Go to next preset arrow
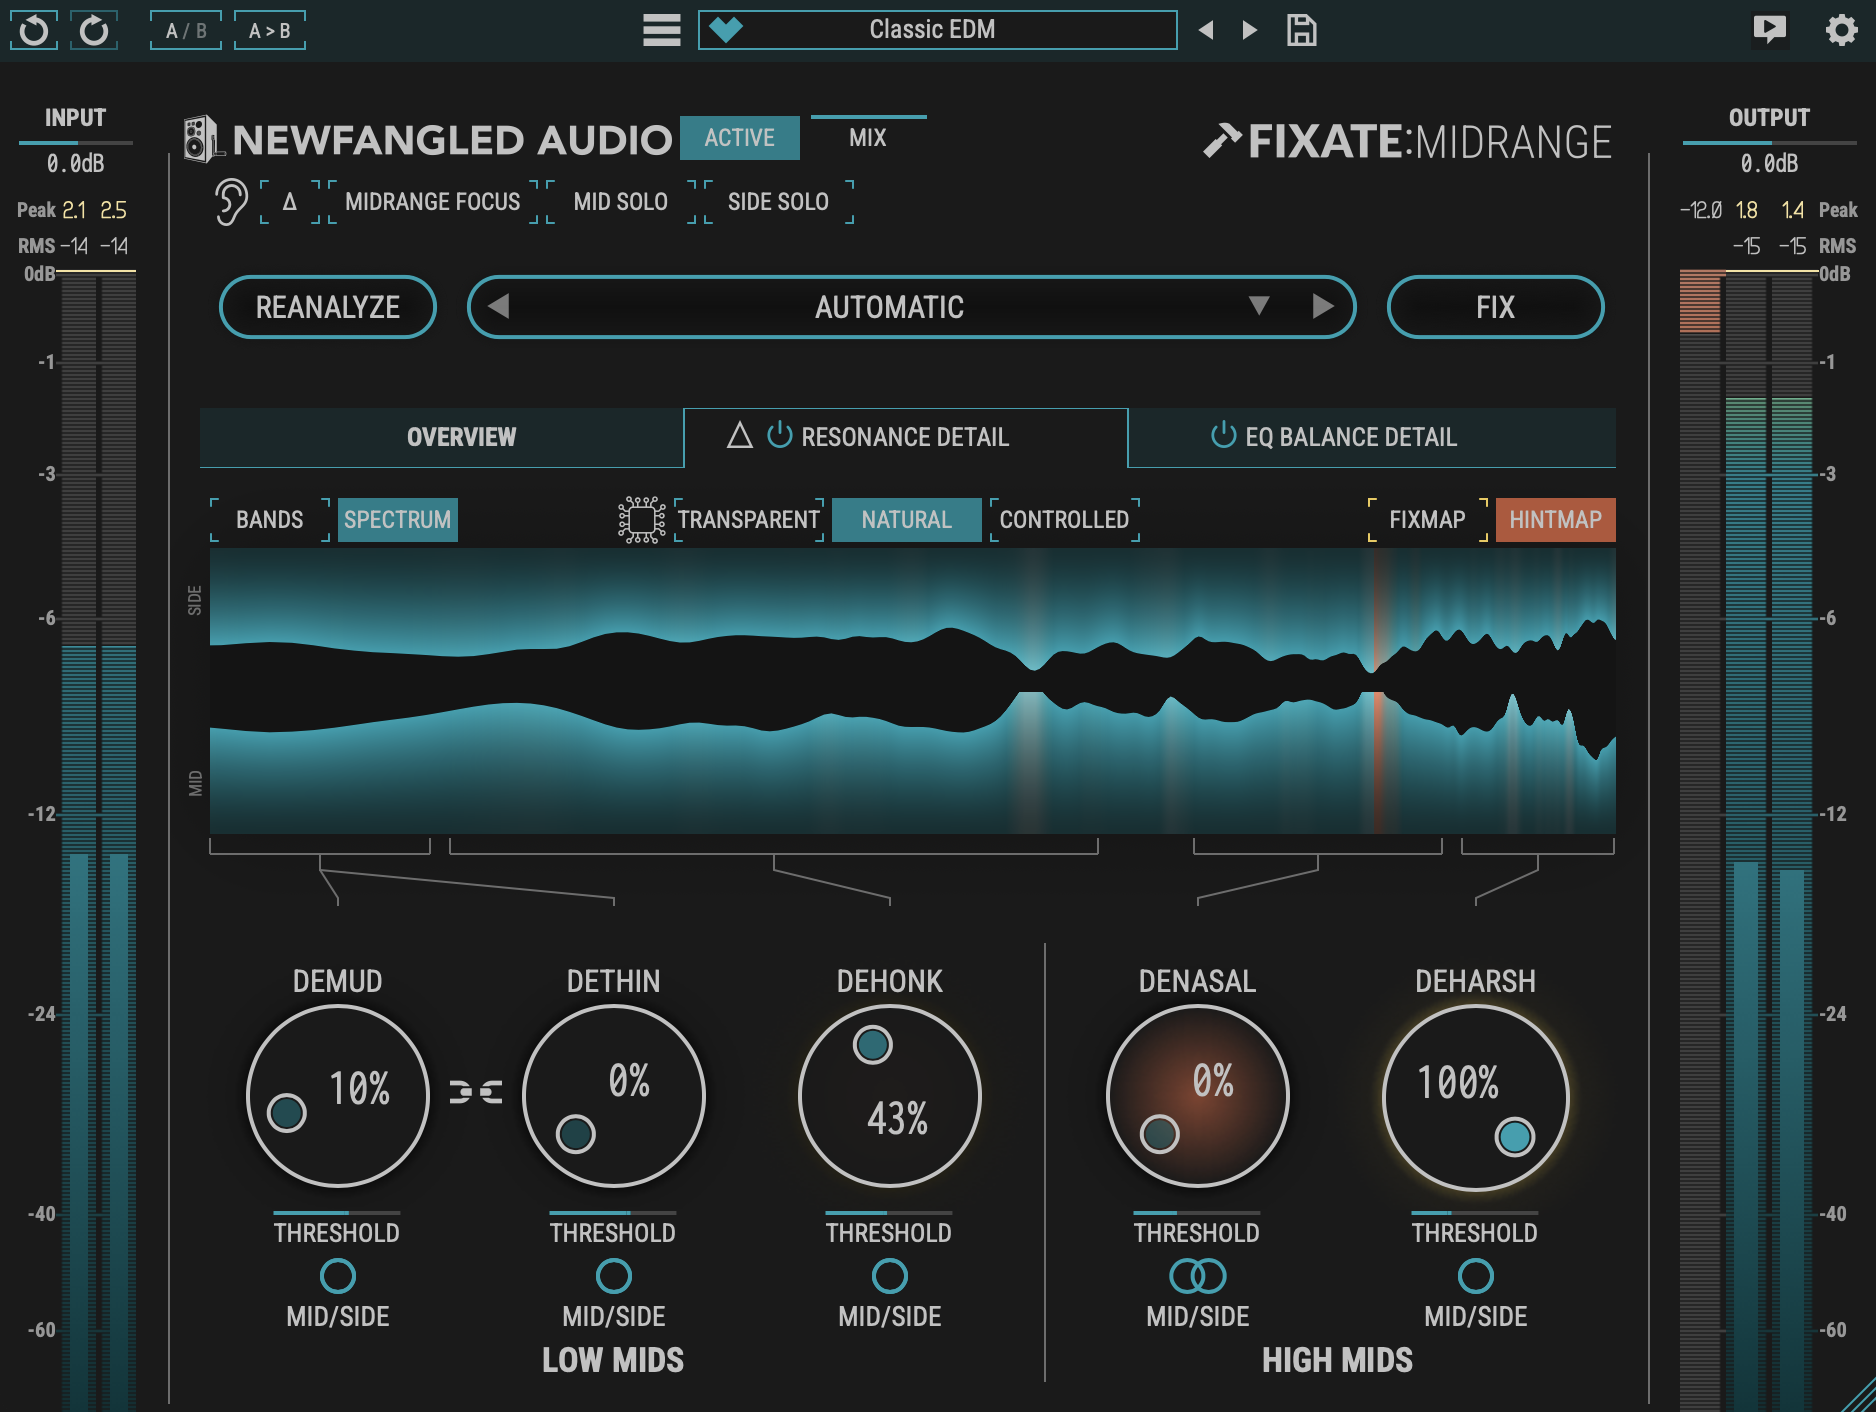The image size is (1876, 1412). [x=1249, y=30]
